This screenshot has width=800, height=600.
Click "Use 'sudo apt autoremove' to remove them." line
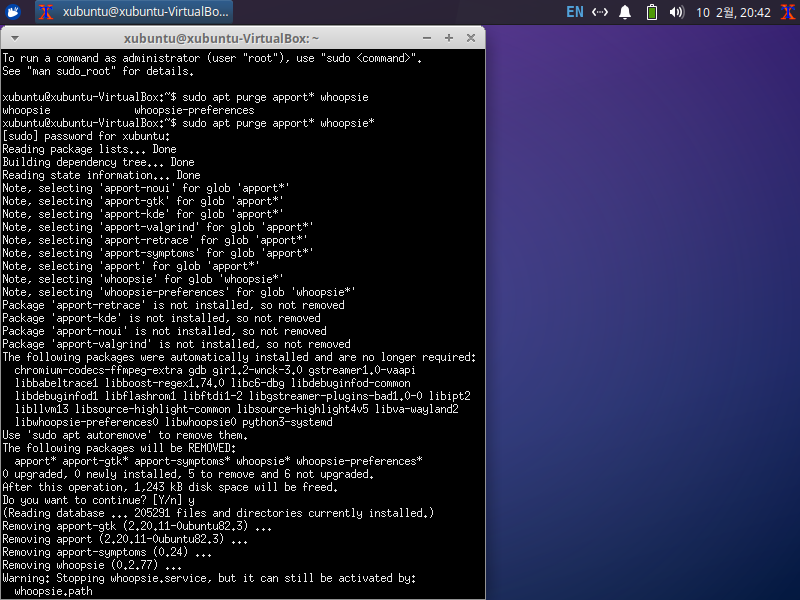coord(125,435)
